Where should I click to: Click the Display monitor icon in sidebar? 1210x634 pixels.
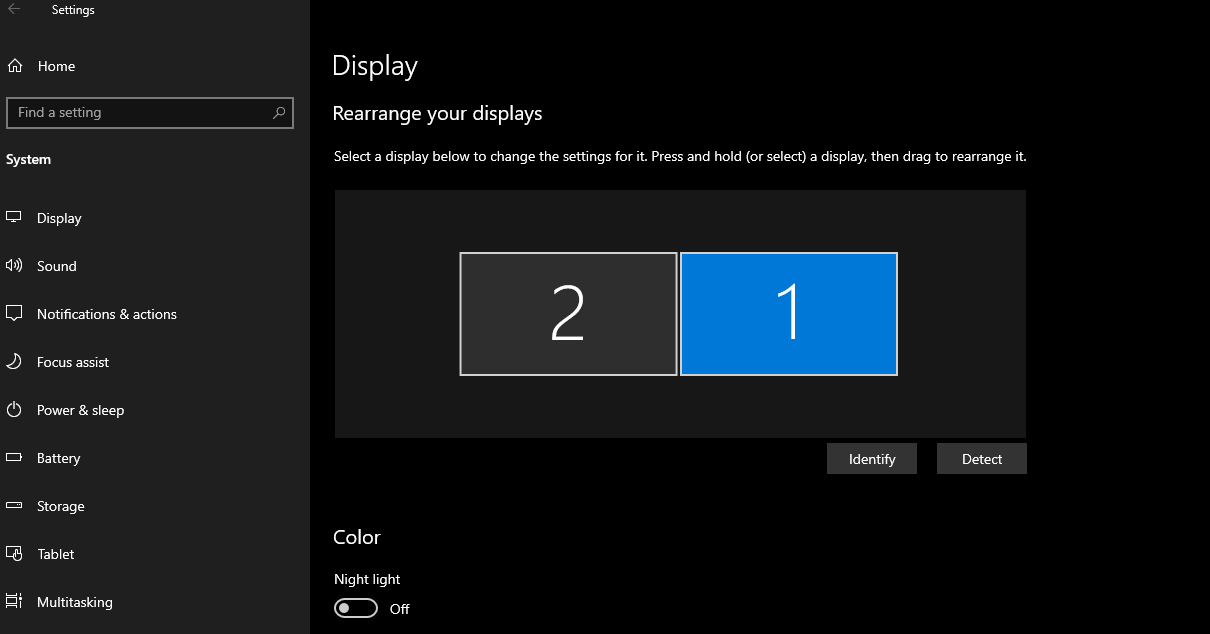point(14,217)
